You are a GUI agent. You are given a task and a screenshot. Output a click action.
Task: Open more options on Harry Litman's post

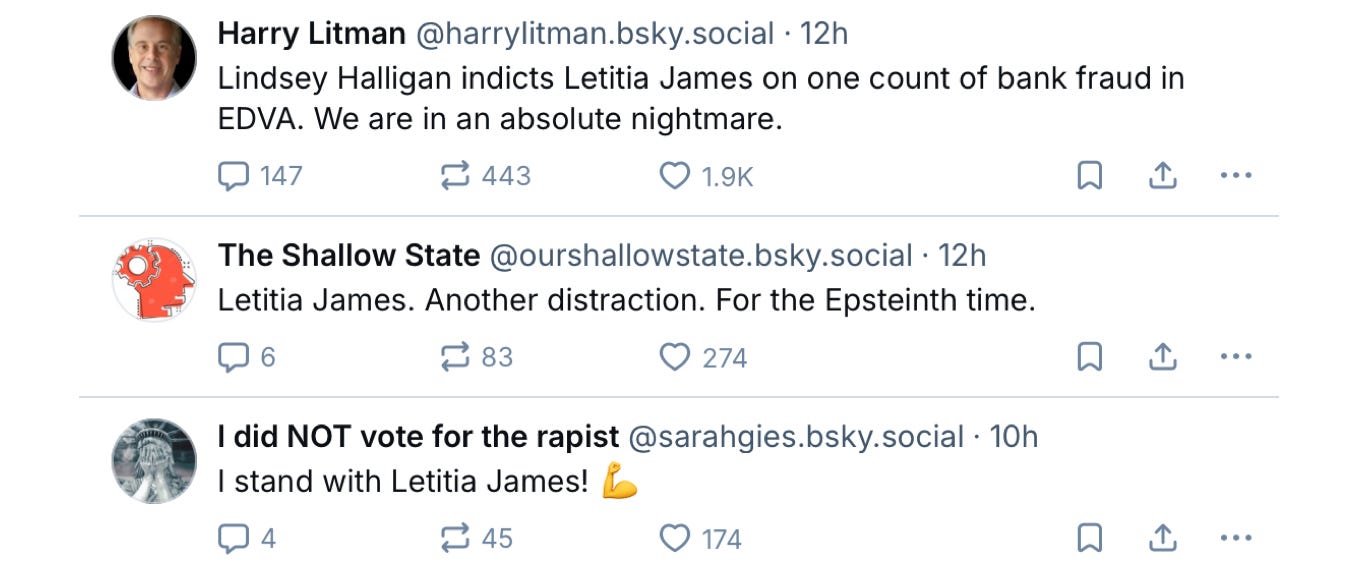pyautogui.click(x=1236, y=177)
